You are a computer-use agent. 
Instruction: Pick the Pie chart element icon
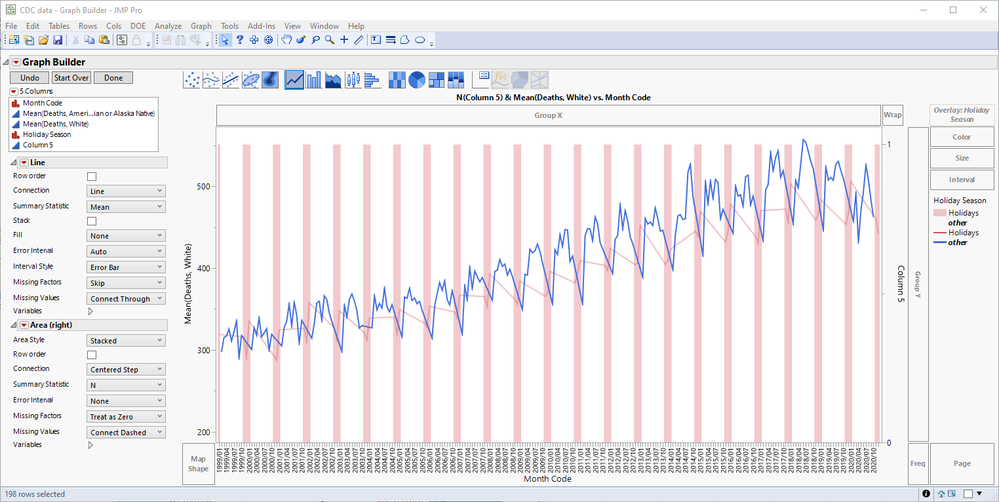coord(417,80)
